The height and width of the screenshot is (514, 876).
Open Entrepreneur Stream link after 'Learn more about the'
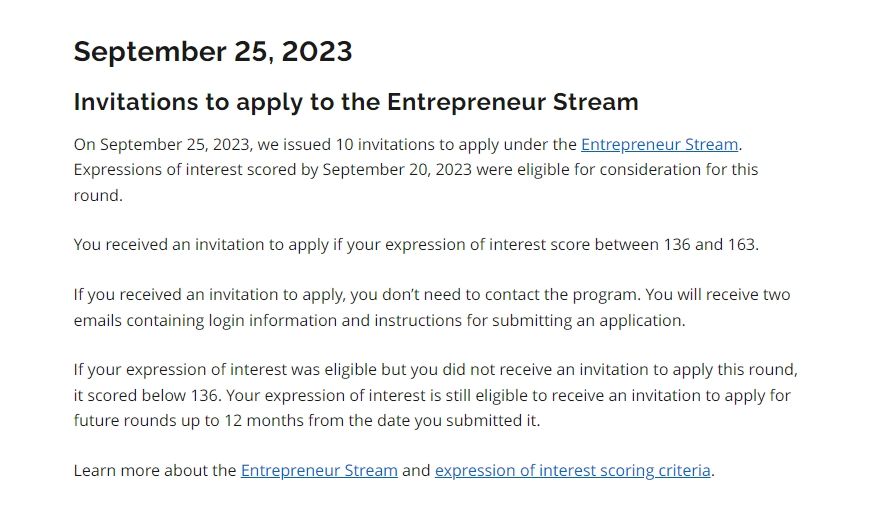[x=319, y=470]
